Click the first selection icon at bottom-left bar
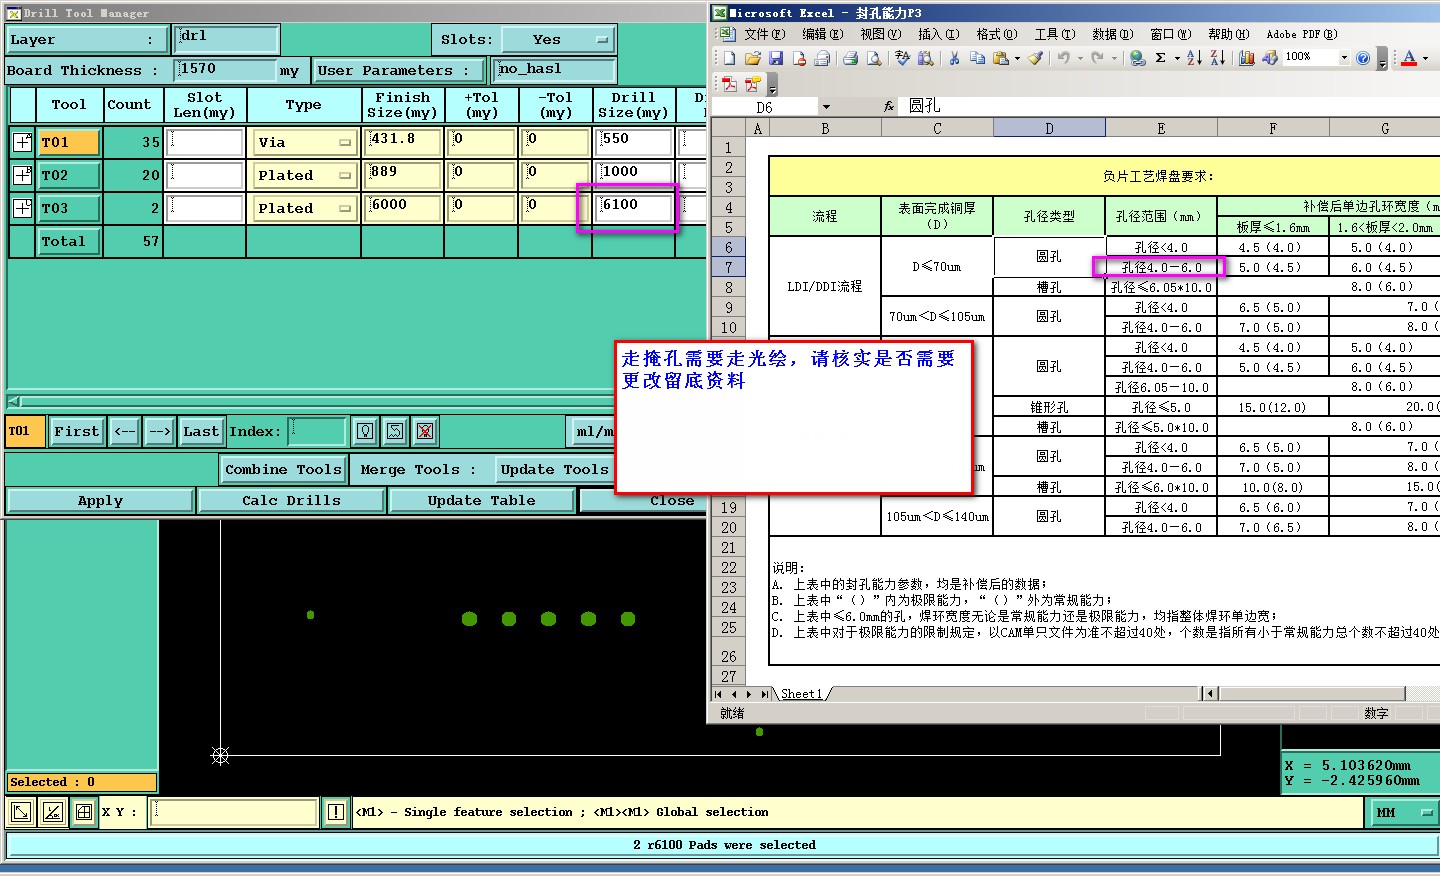 (x=20, y=812)
